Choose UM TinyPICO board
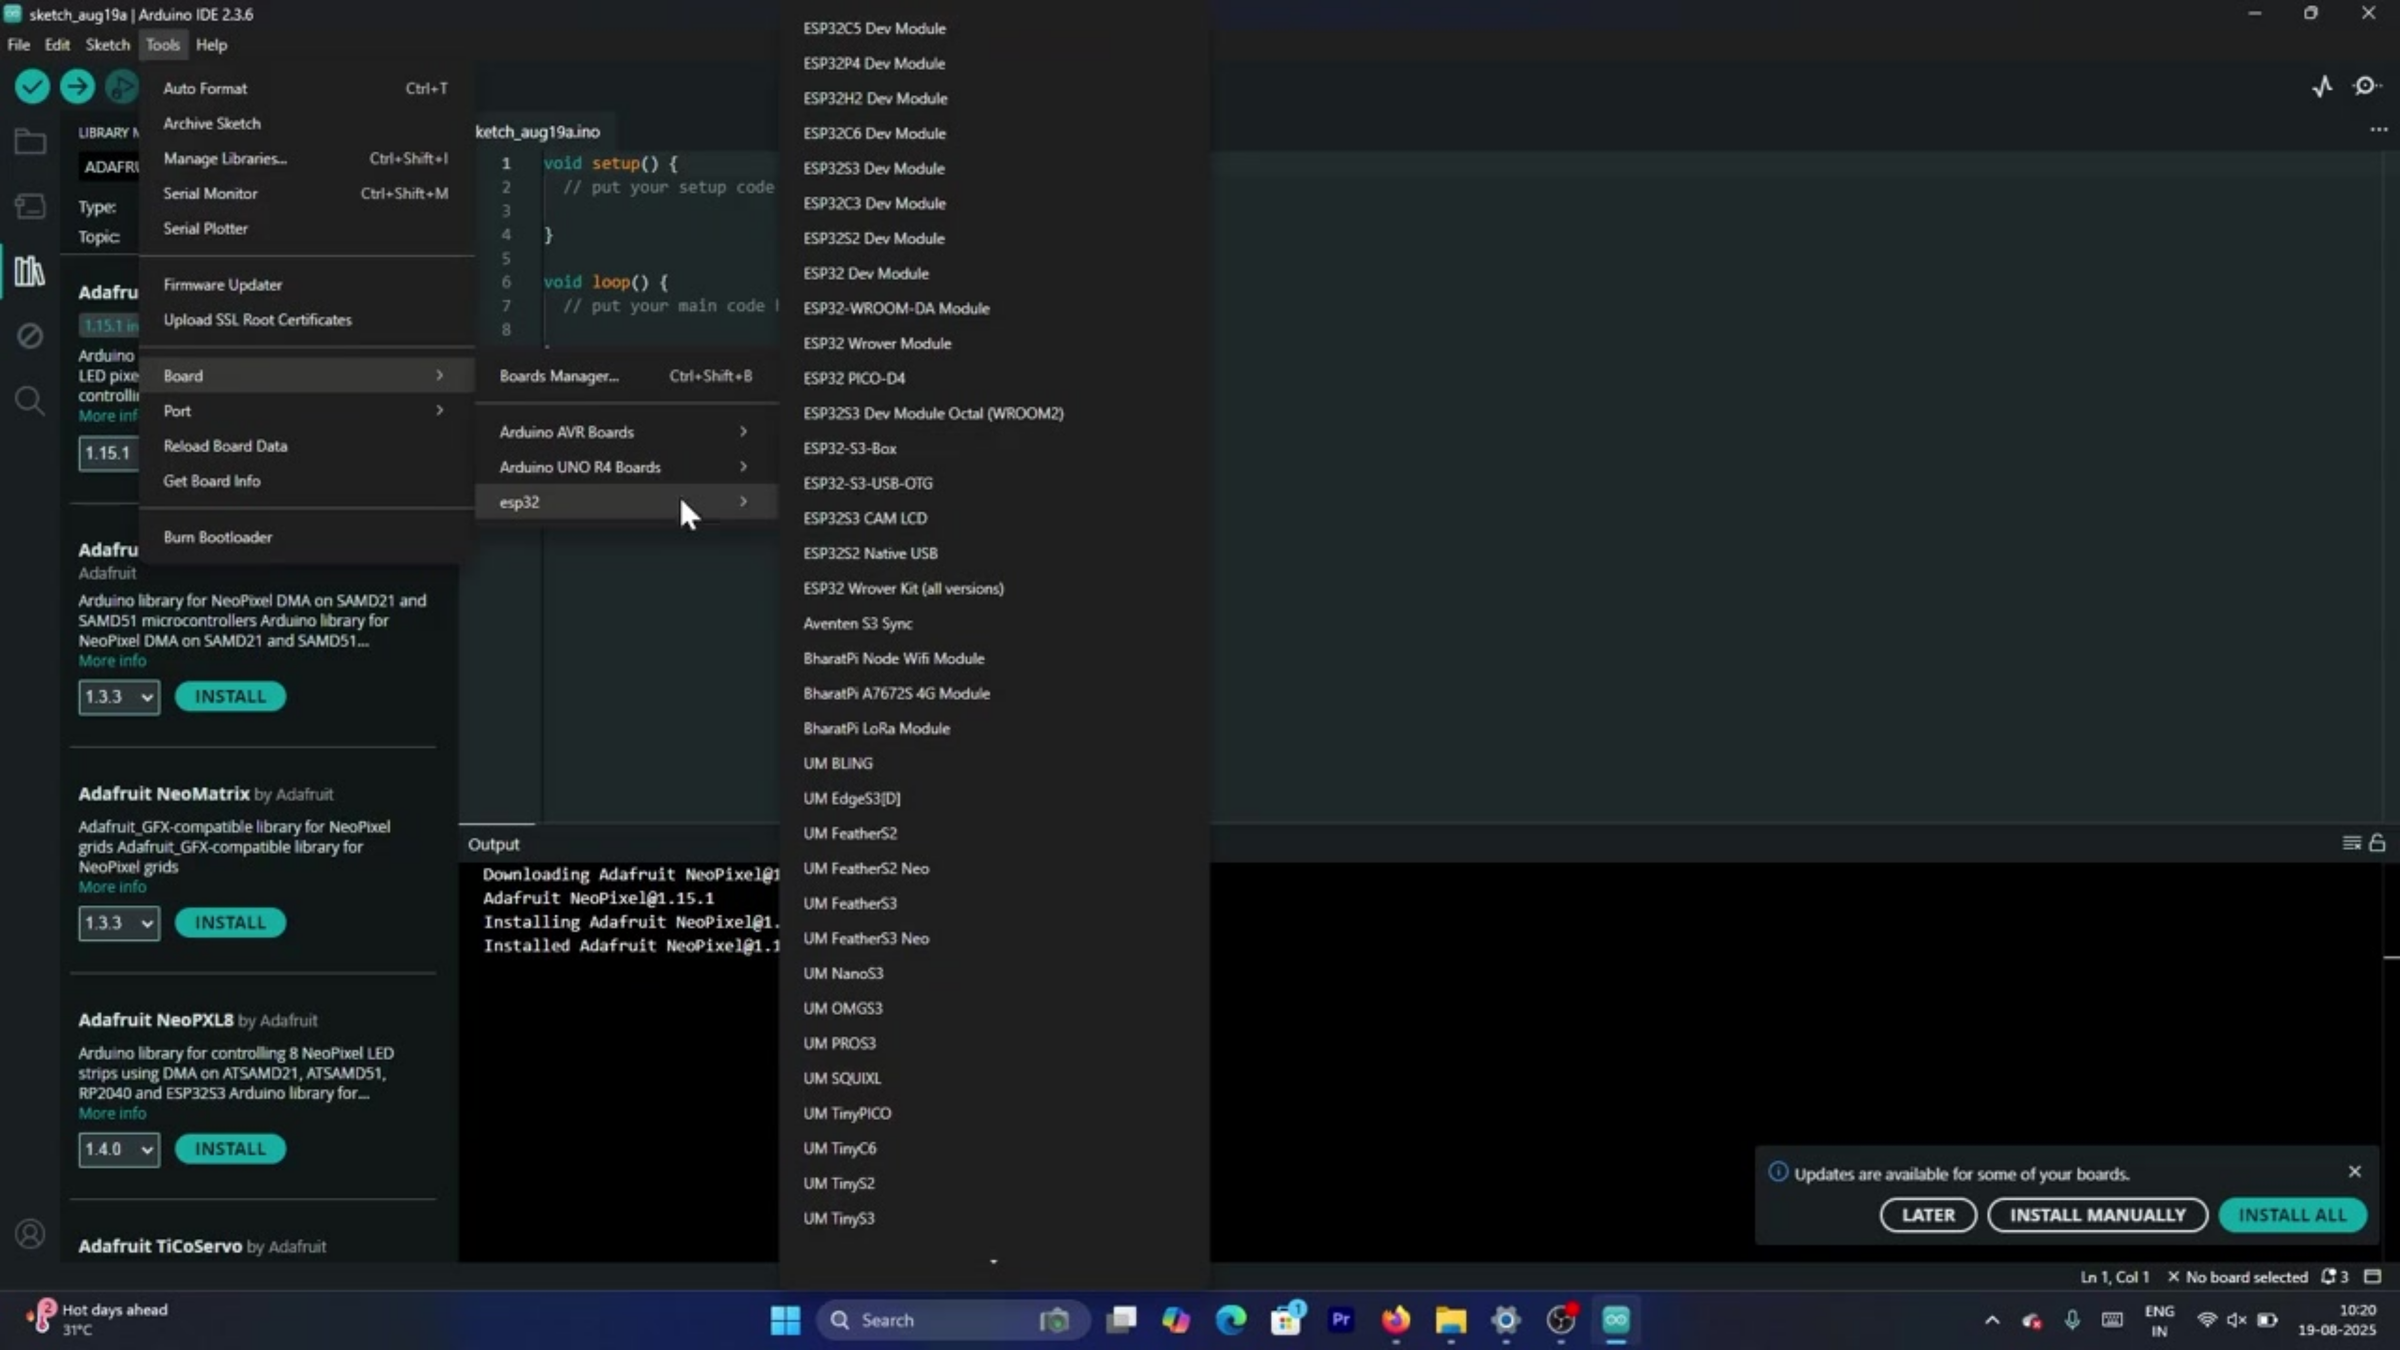2400x1350 pixels. coord(994,1113)
